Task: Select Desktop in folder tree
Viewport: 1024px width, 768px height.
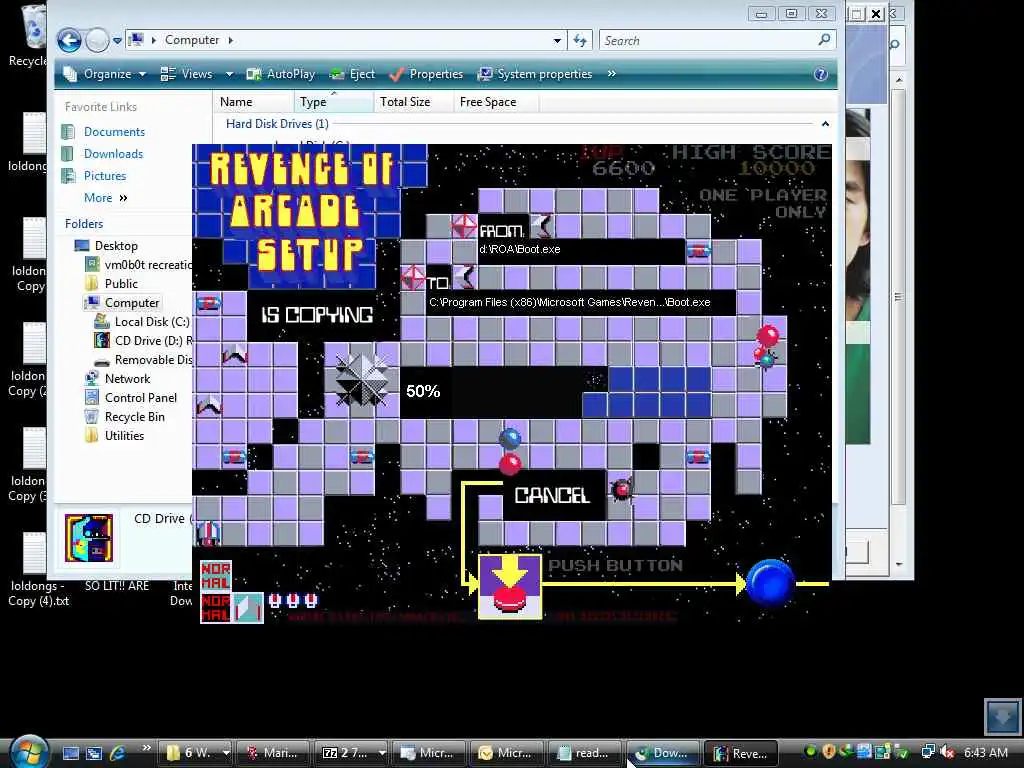Action: tap(106, 246)
